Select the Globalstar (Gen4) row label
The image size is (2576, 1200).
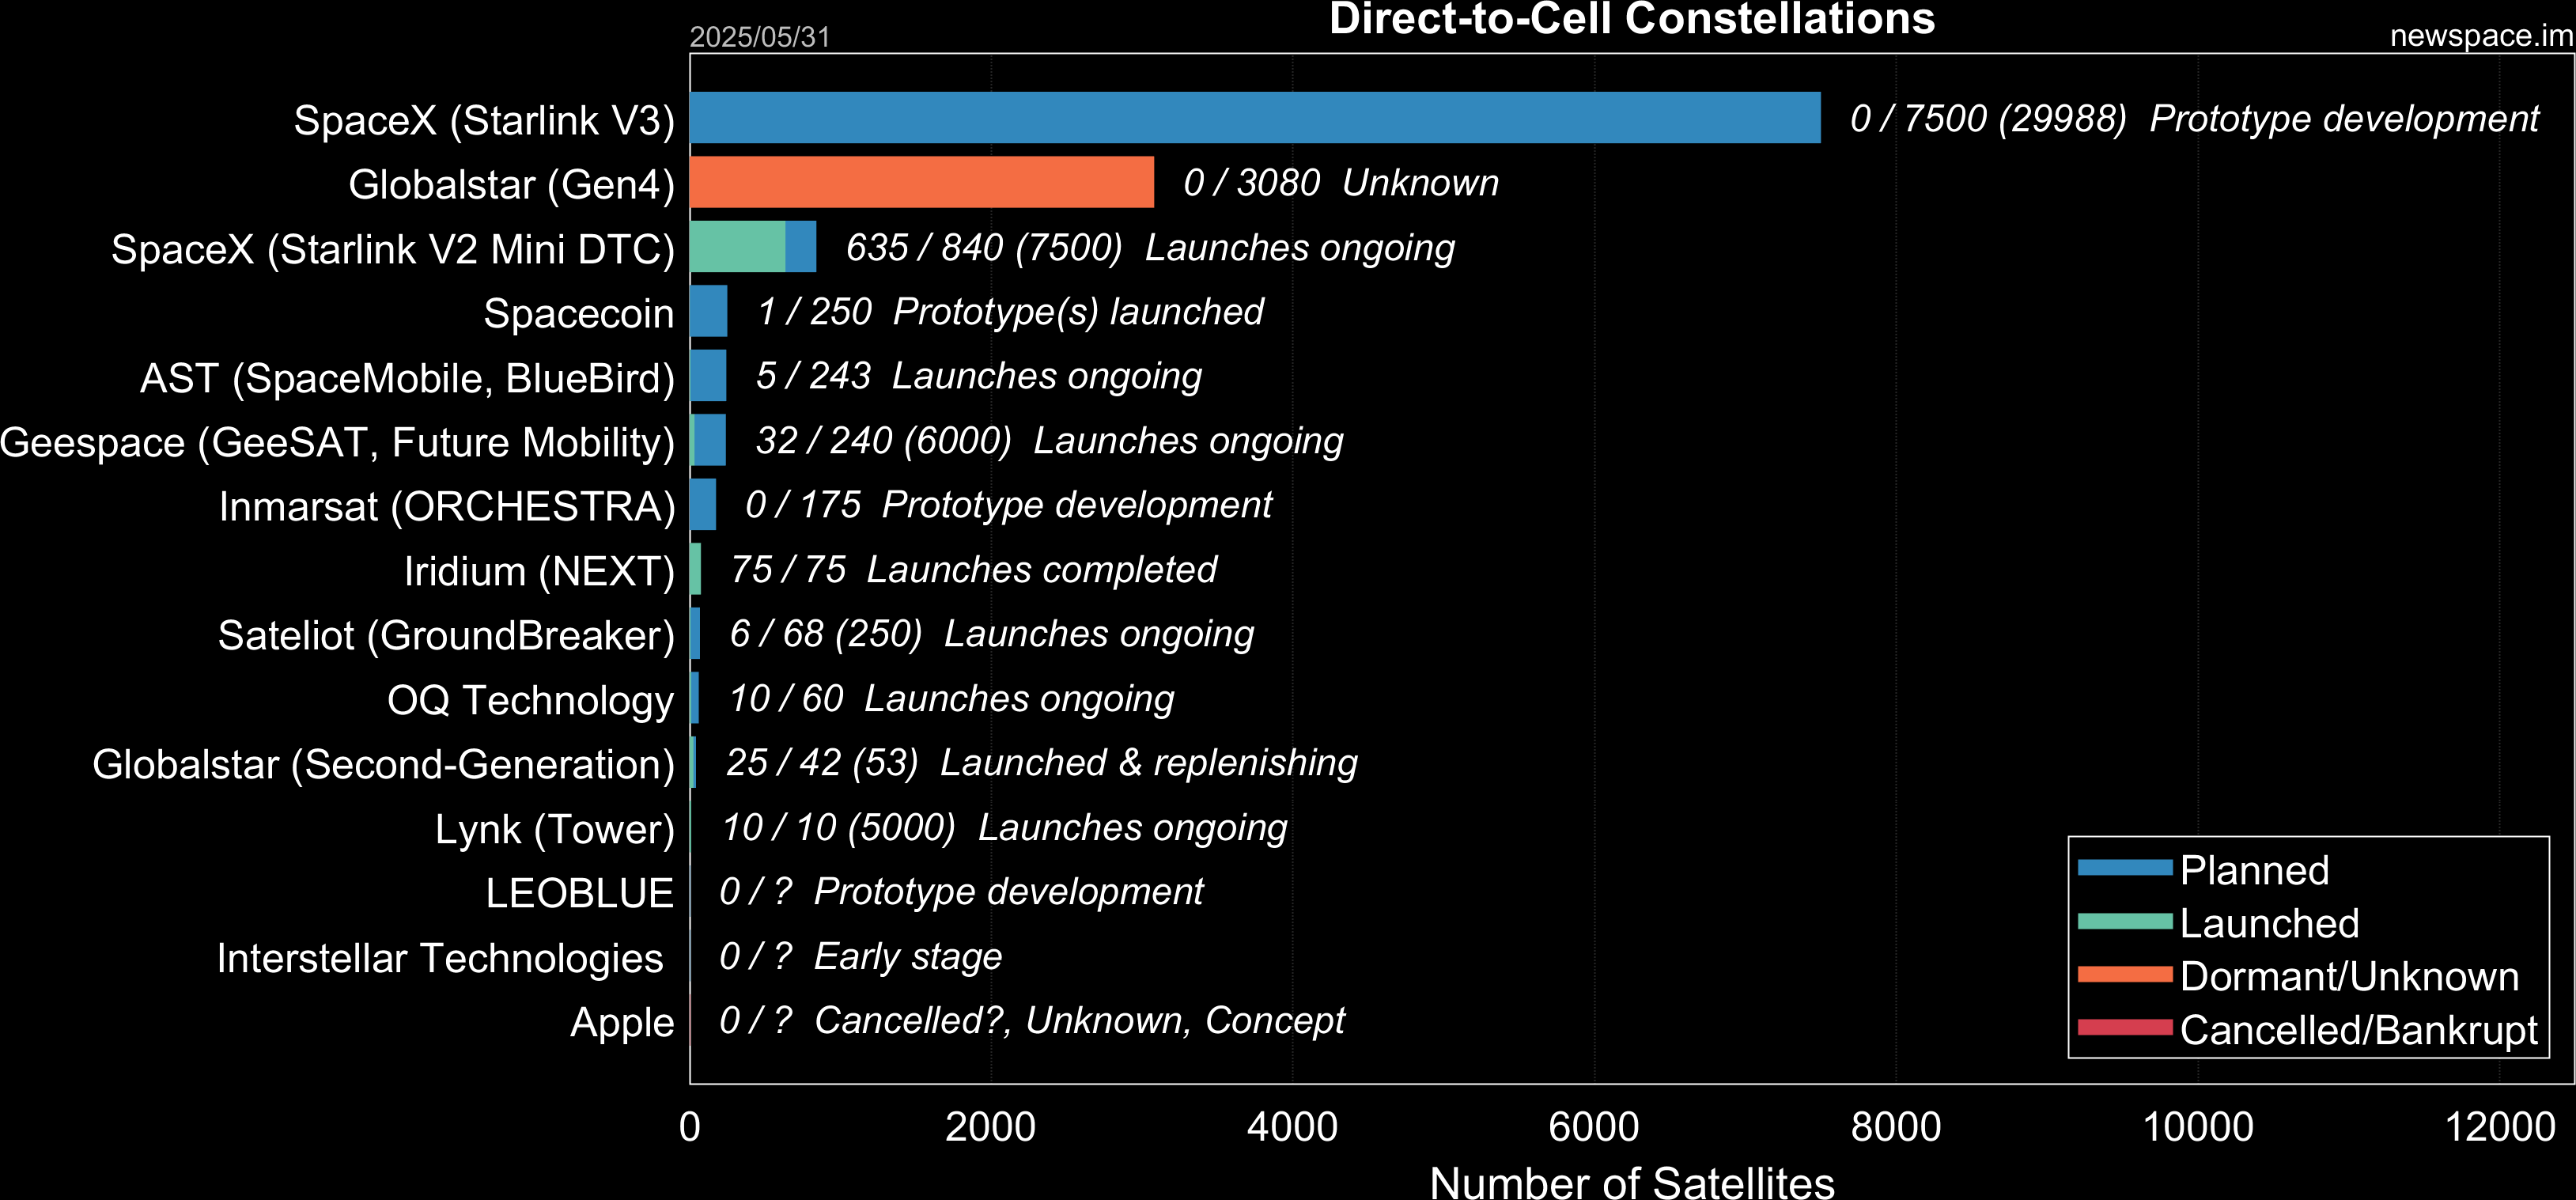[x=512, y=185]
